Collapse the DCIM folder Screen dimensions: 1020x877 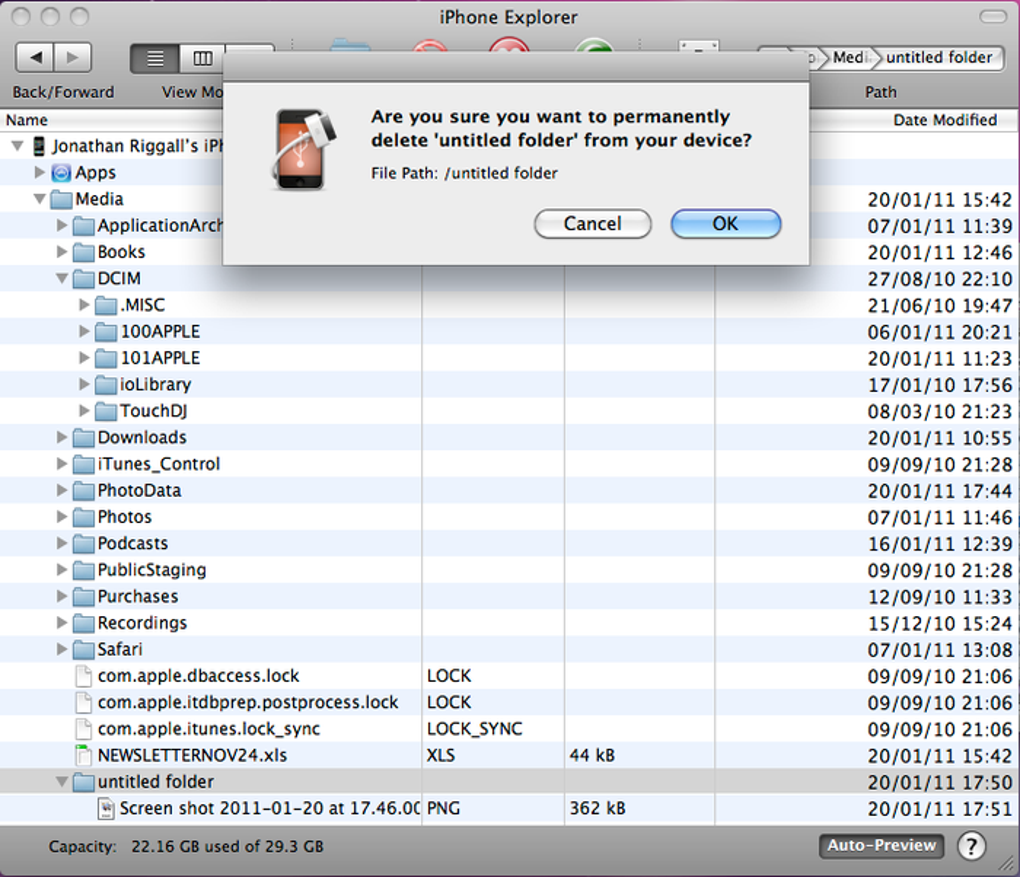click(x=62, y=278)
